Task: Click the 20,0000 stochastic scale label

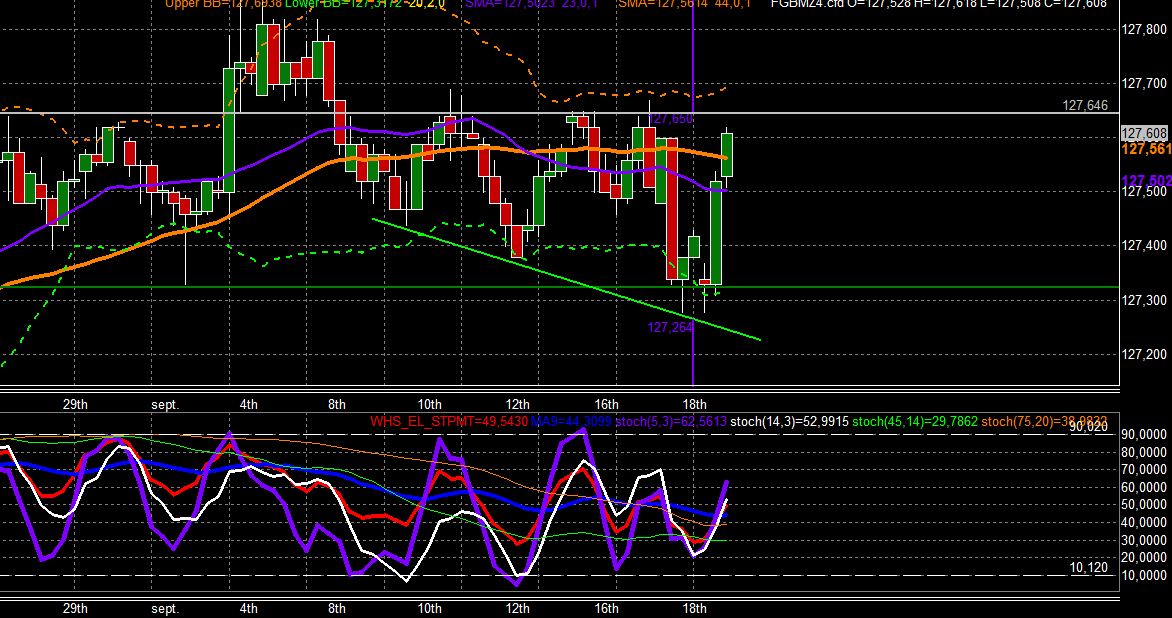Action: point(1145,557)
